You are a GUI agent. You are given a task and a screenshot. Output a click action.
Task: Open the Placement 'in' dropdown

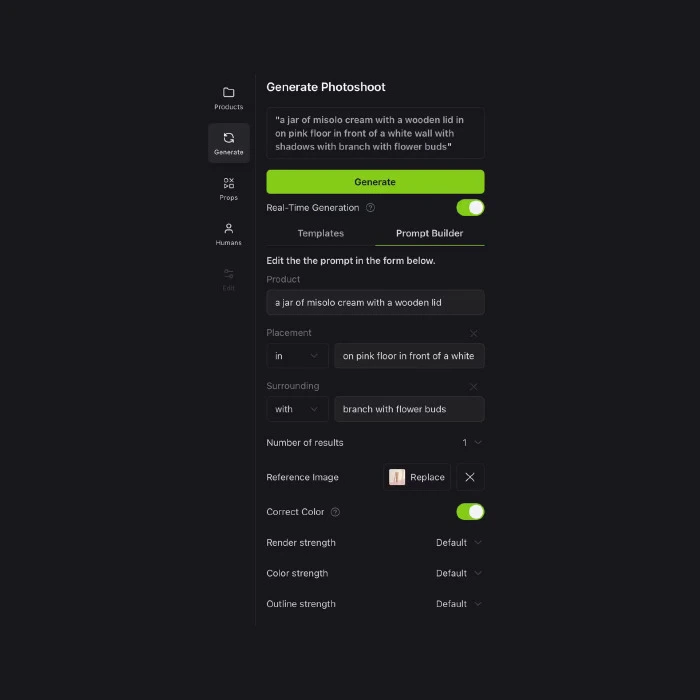pos(297,356)
